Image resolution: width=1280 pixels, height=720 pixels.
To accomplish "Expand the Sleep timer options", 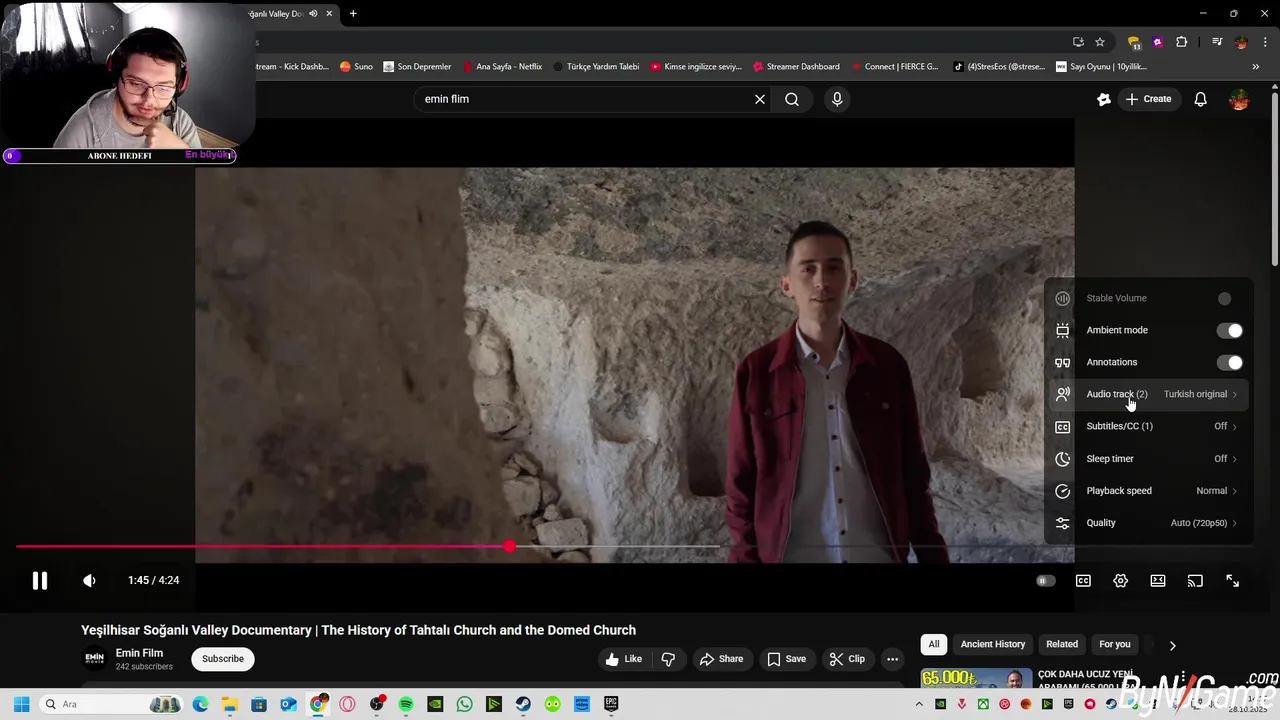I will click(1148, 458).
